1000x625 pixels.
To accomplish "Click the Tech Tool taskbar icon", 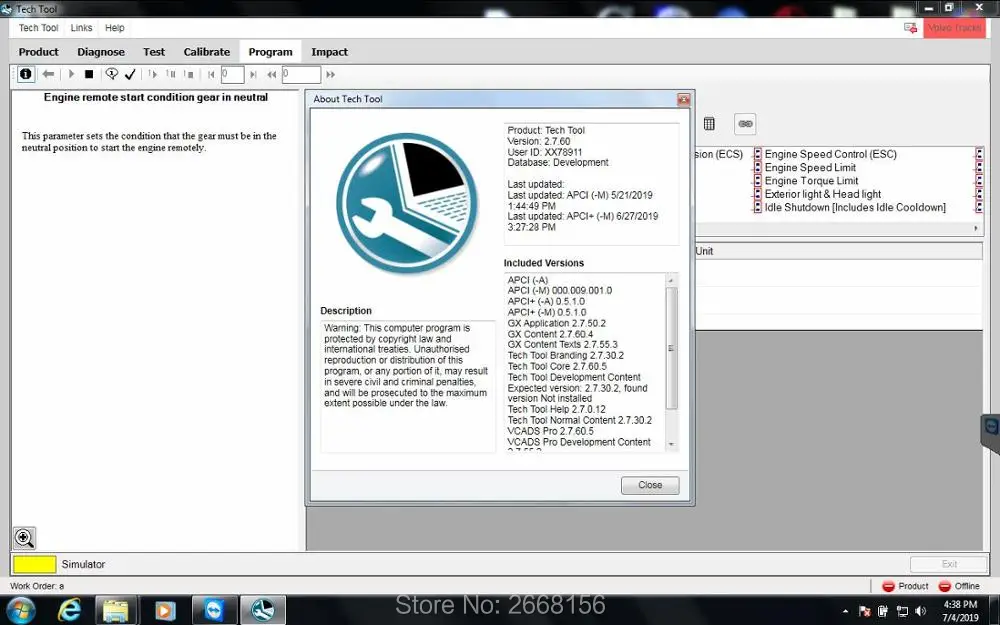I will pyautogui.click(x=263, y=610).
